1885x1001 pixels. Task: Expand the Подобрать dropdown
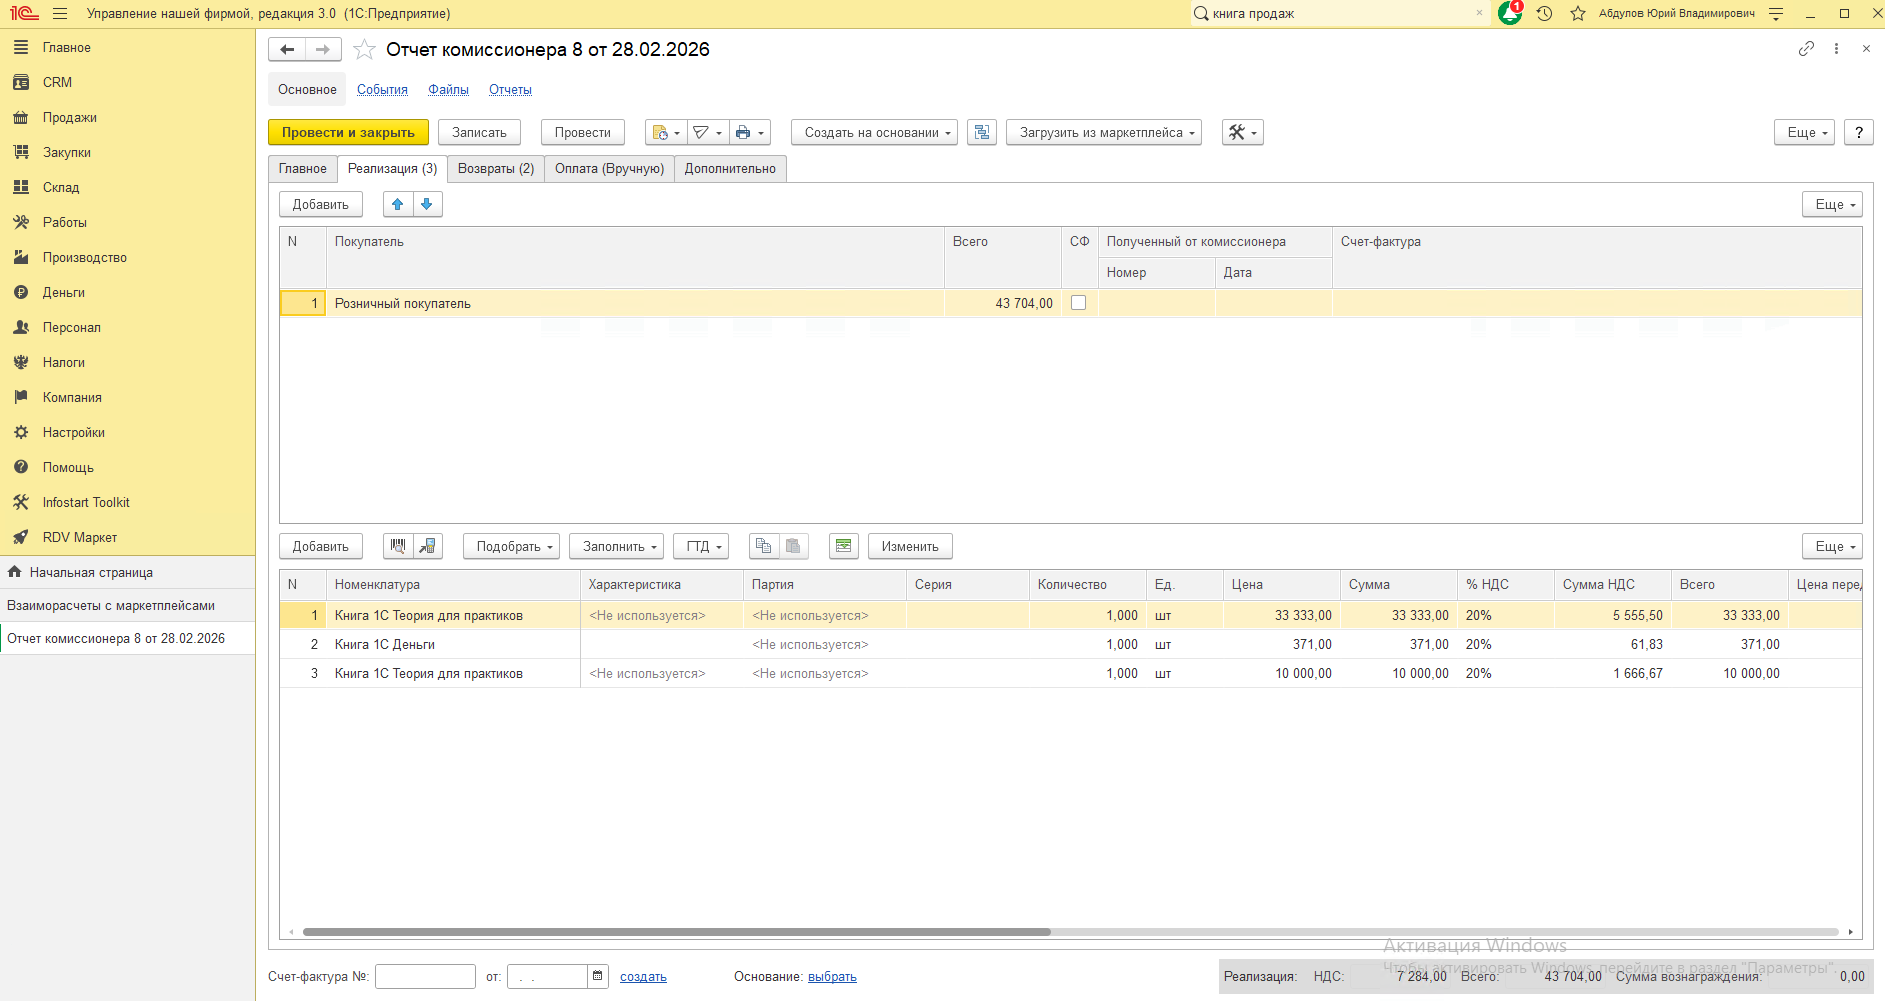pos(513,546)
